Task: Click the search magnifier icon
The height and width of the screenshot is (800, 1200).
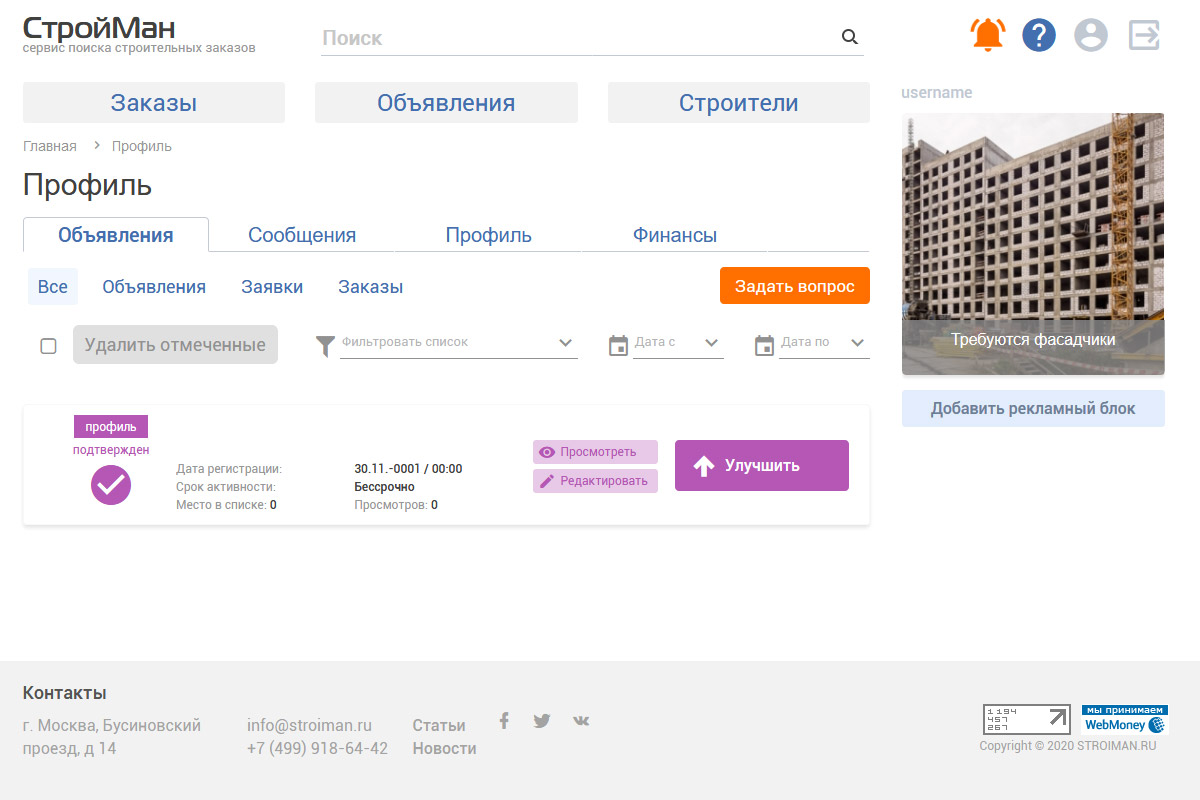Action: click(x=850, y=38)
